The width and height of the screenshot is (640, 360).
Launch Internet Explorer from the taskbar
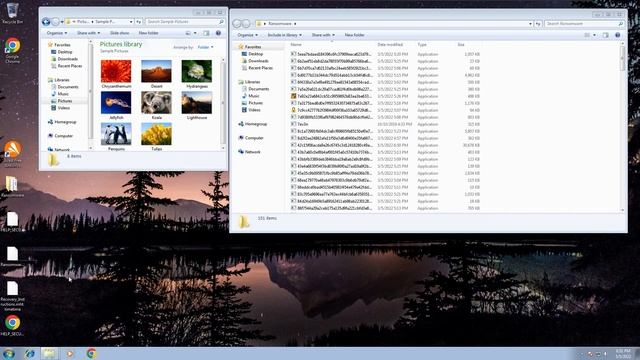pos(29,353)
